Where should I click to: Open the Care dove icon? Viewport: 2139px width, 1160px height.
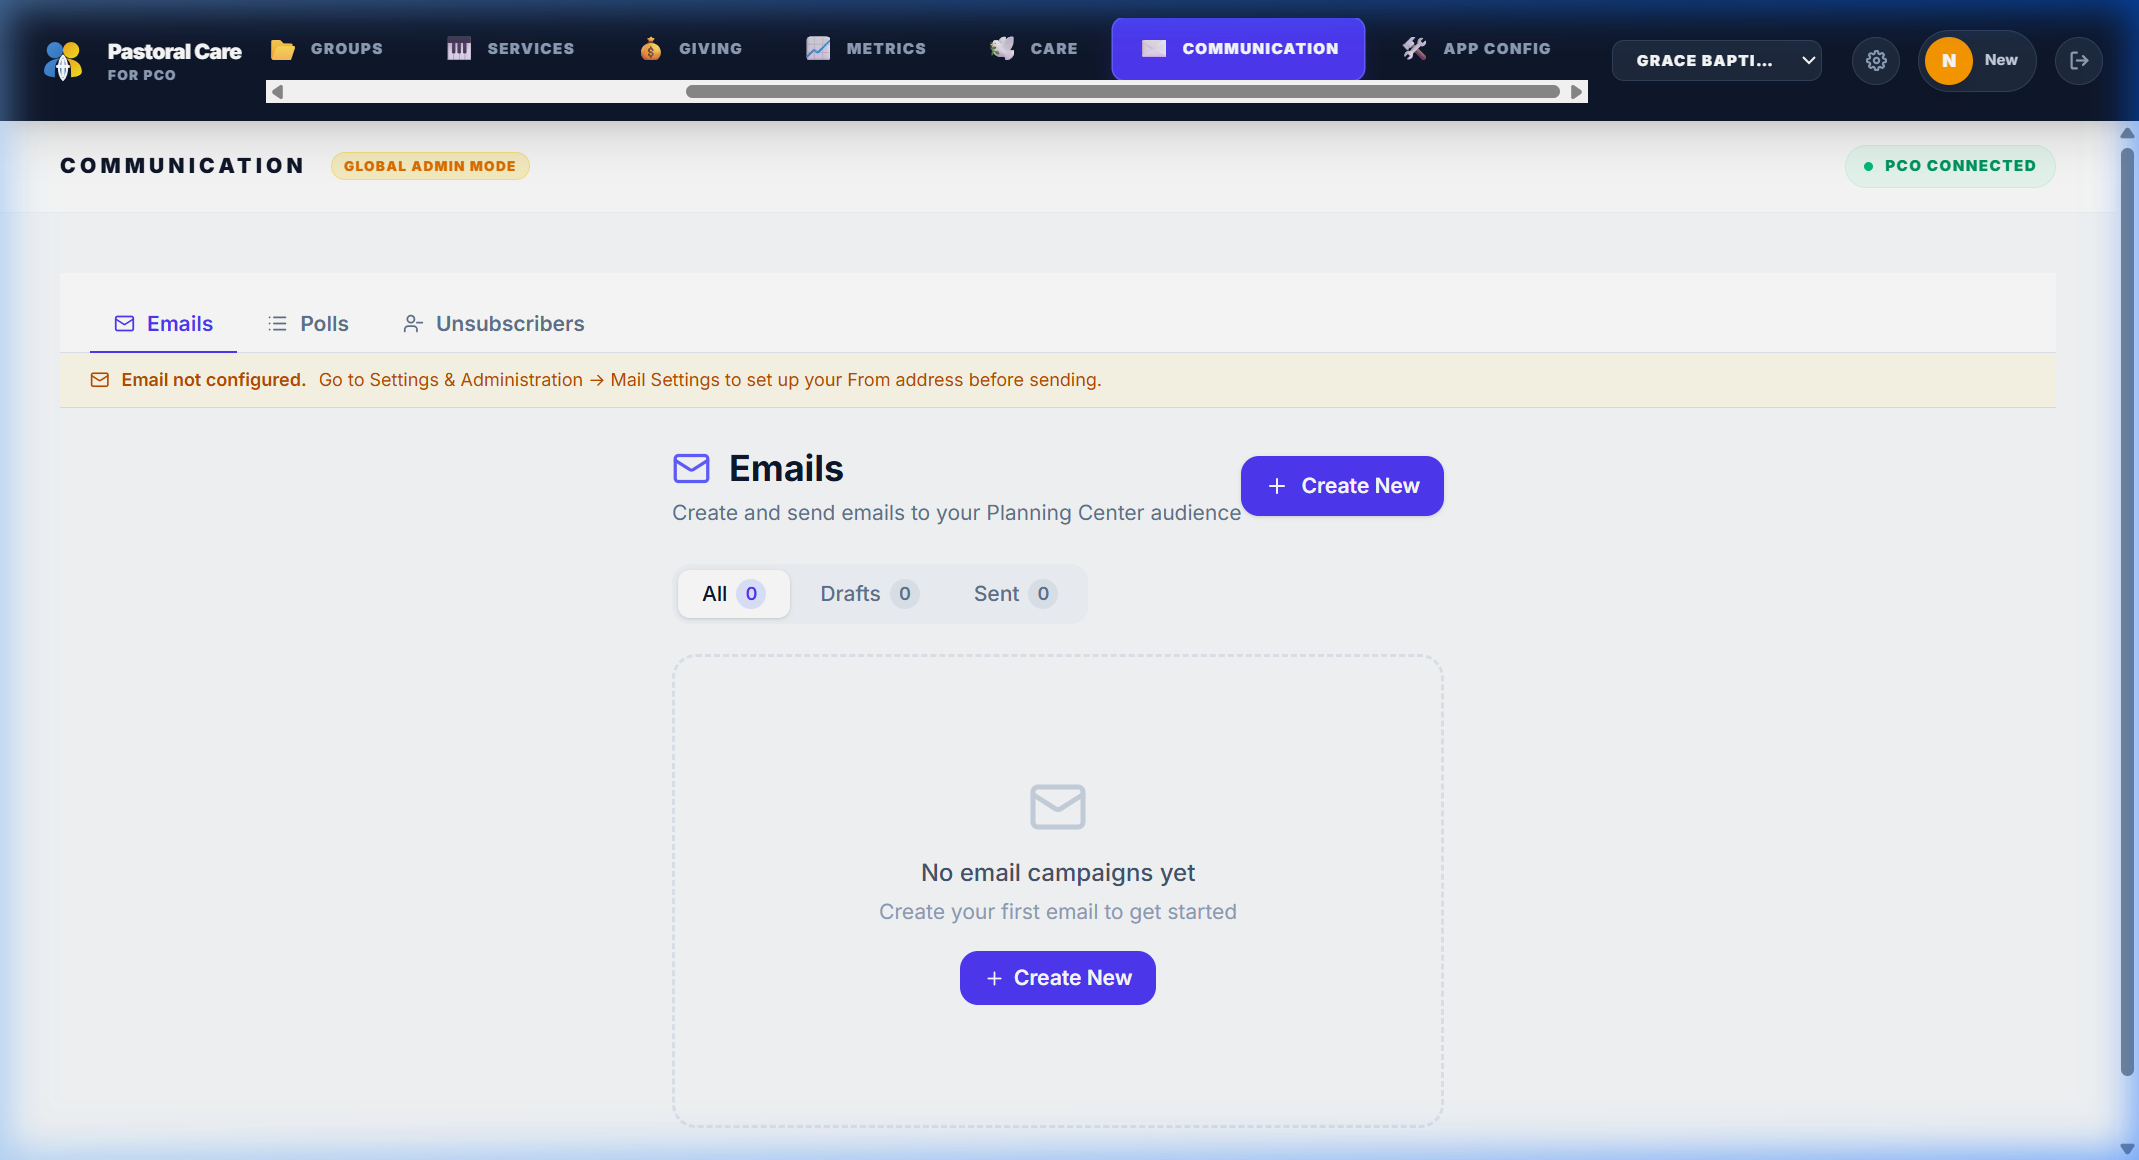1002,49
